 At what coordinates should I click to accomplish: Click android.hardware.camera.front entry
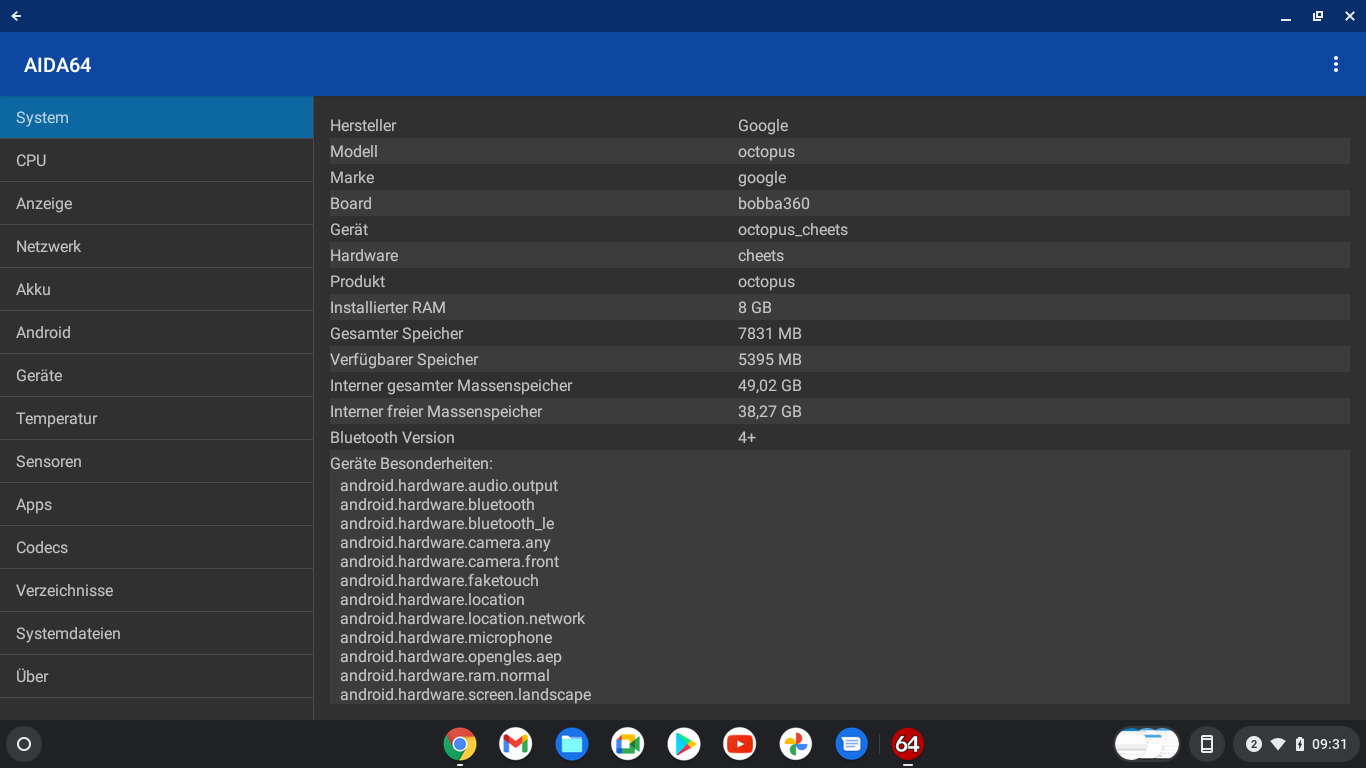(449, 561)
